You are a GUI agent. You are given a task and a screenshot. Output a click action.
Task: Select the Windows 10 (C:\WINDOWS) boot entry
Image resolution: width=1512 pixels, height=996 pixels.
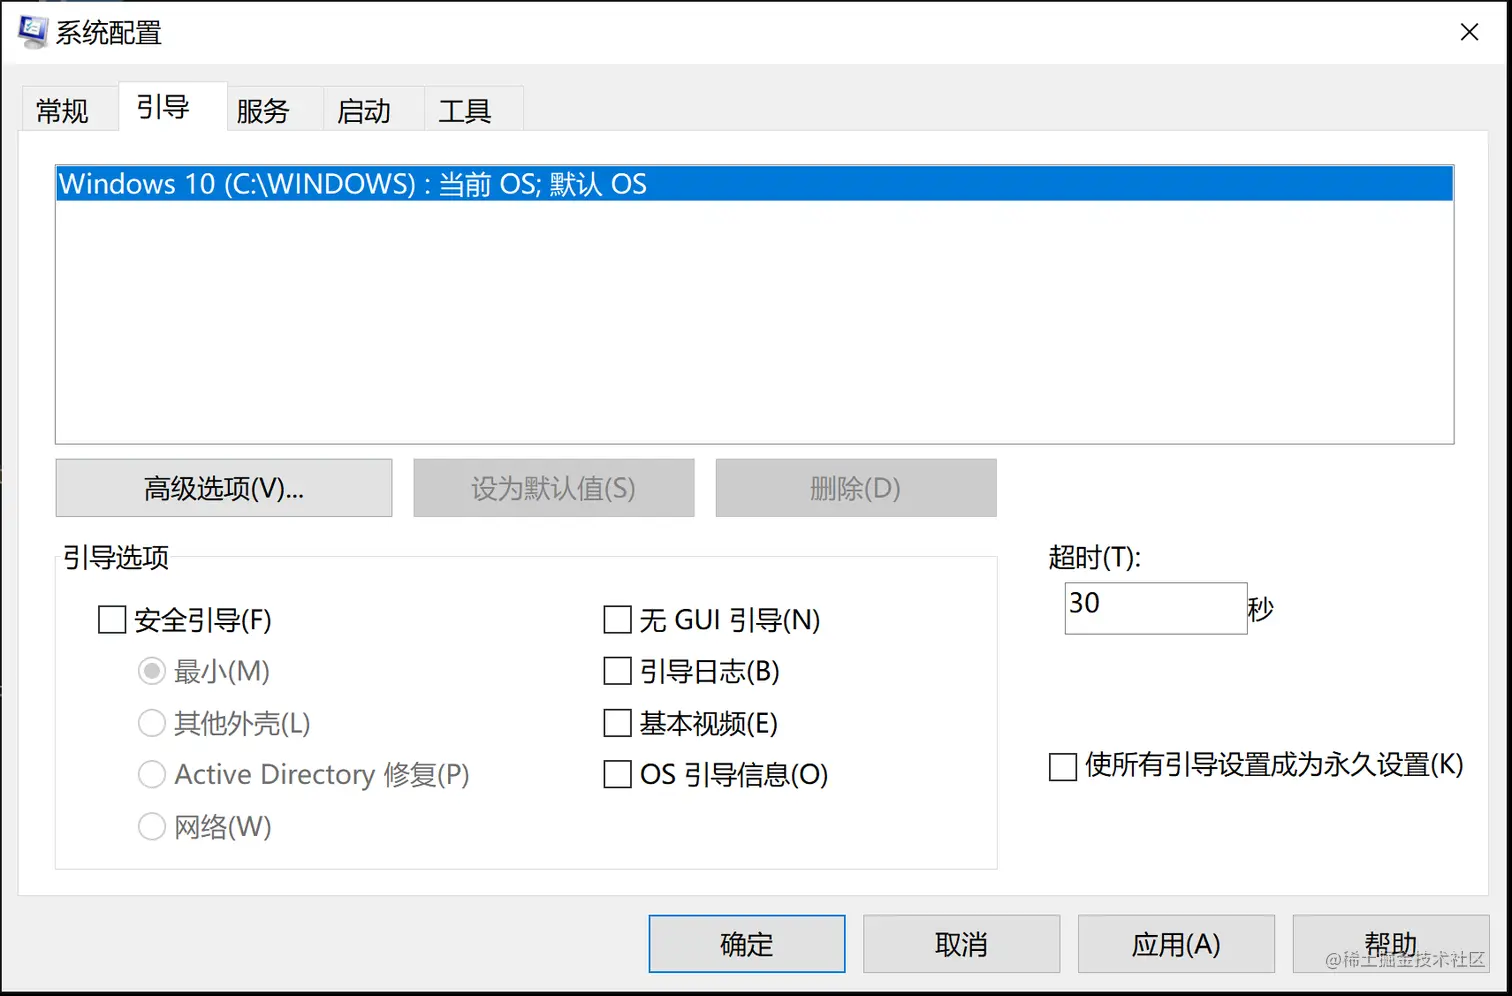(754, 184)
